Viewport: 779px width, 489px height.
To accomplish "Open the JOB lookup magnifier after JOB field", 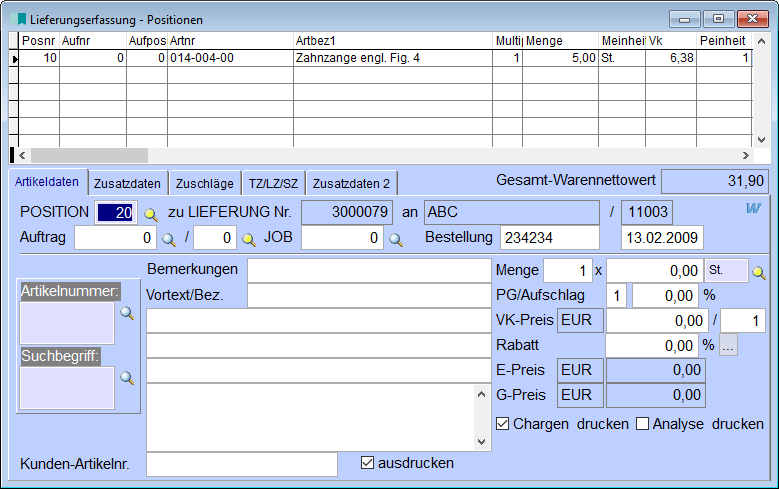I will [396, 238].
